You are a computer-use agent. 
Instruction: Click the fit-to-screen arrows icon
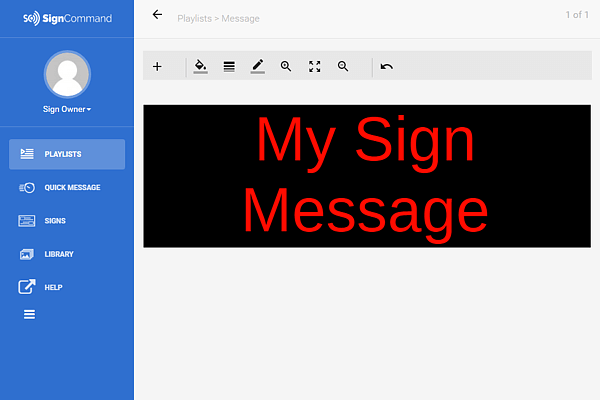click(315, 66)
